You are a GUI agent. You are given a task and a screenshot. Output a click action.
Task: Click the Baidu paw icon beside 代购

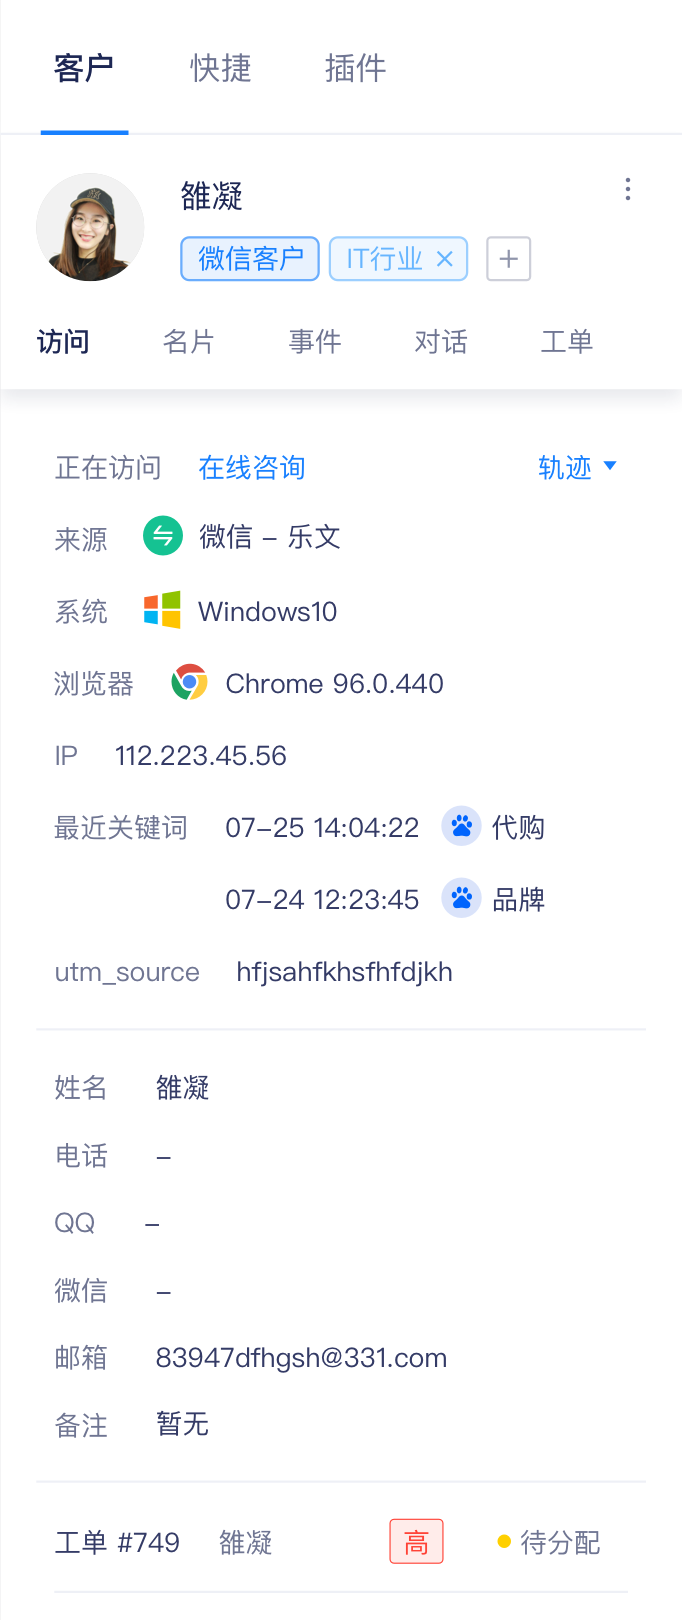click(461, 826)
